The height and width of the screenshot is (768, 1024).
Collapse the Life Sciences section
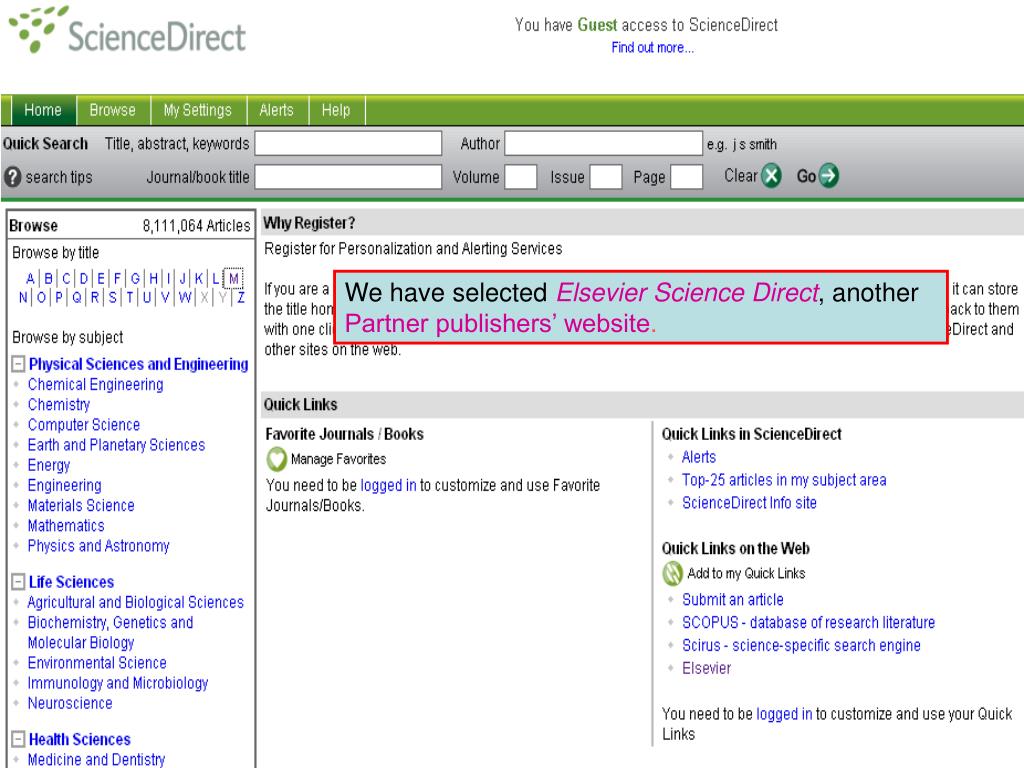tap(18, 582)
